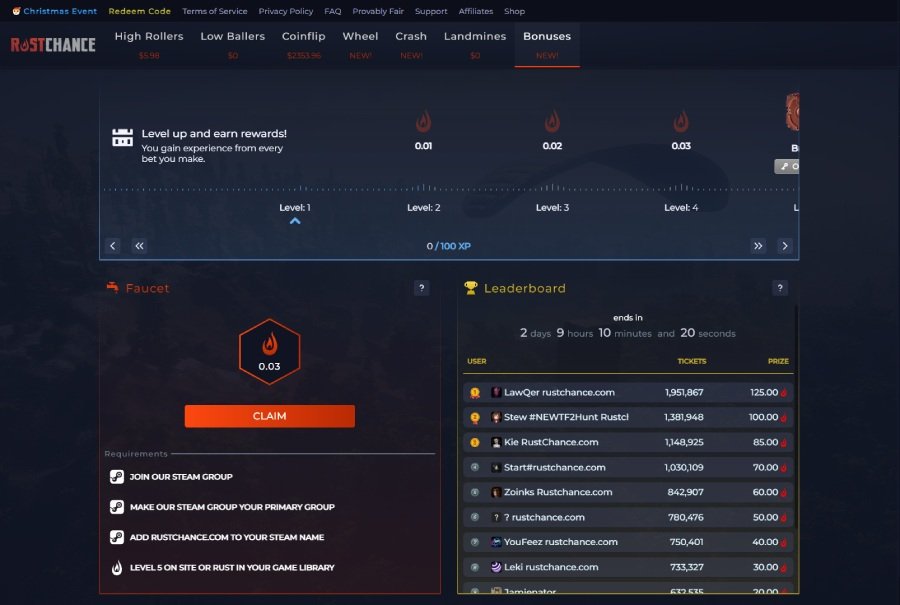Select user YouFeez rustchance.com
Screen dimensions: 900x605
[x=560, y=542]
